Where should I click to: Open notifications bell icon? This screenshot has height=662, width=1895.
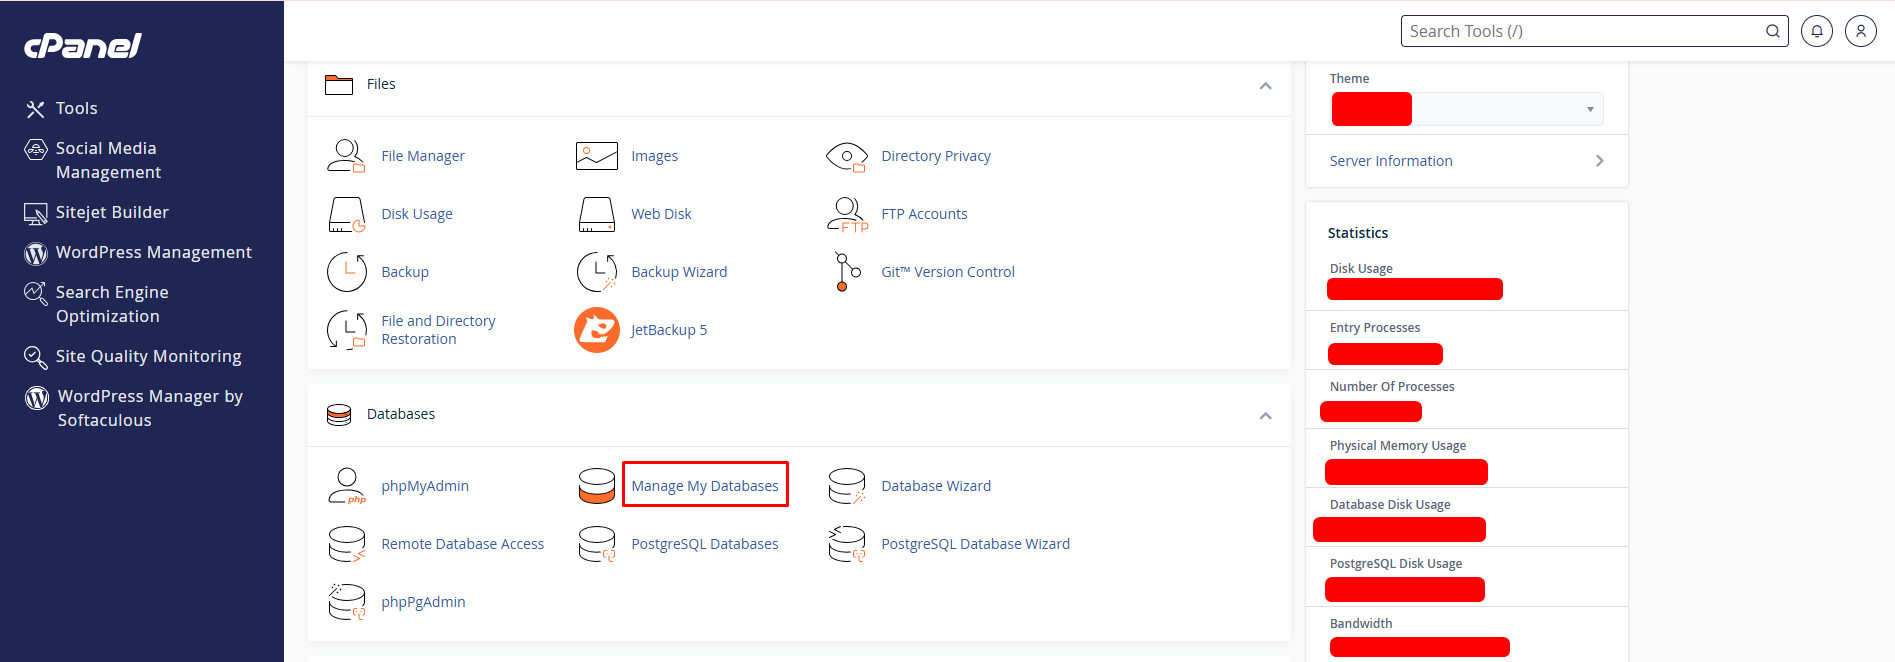pyautogui.click(x=1816, y=31)
